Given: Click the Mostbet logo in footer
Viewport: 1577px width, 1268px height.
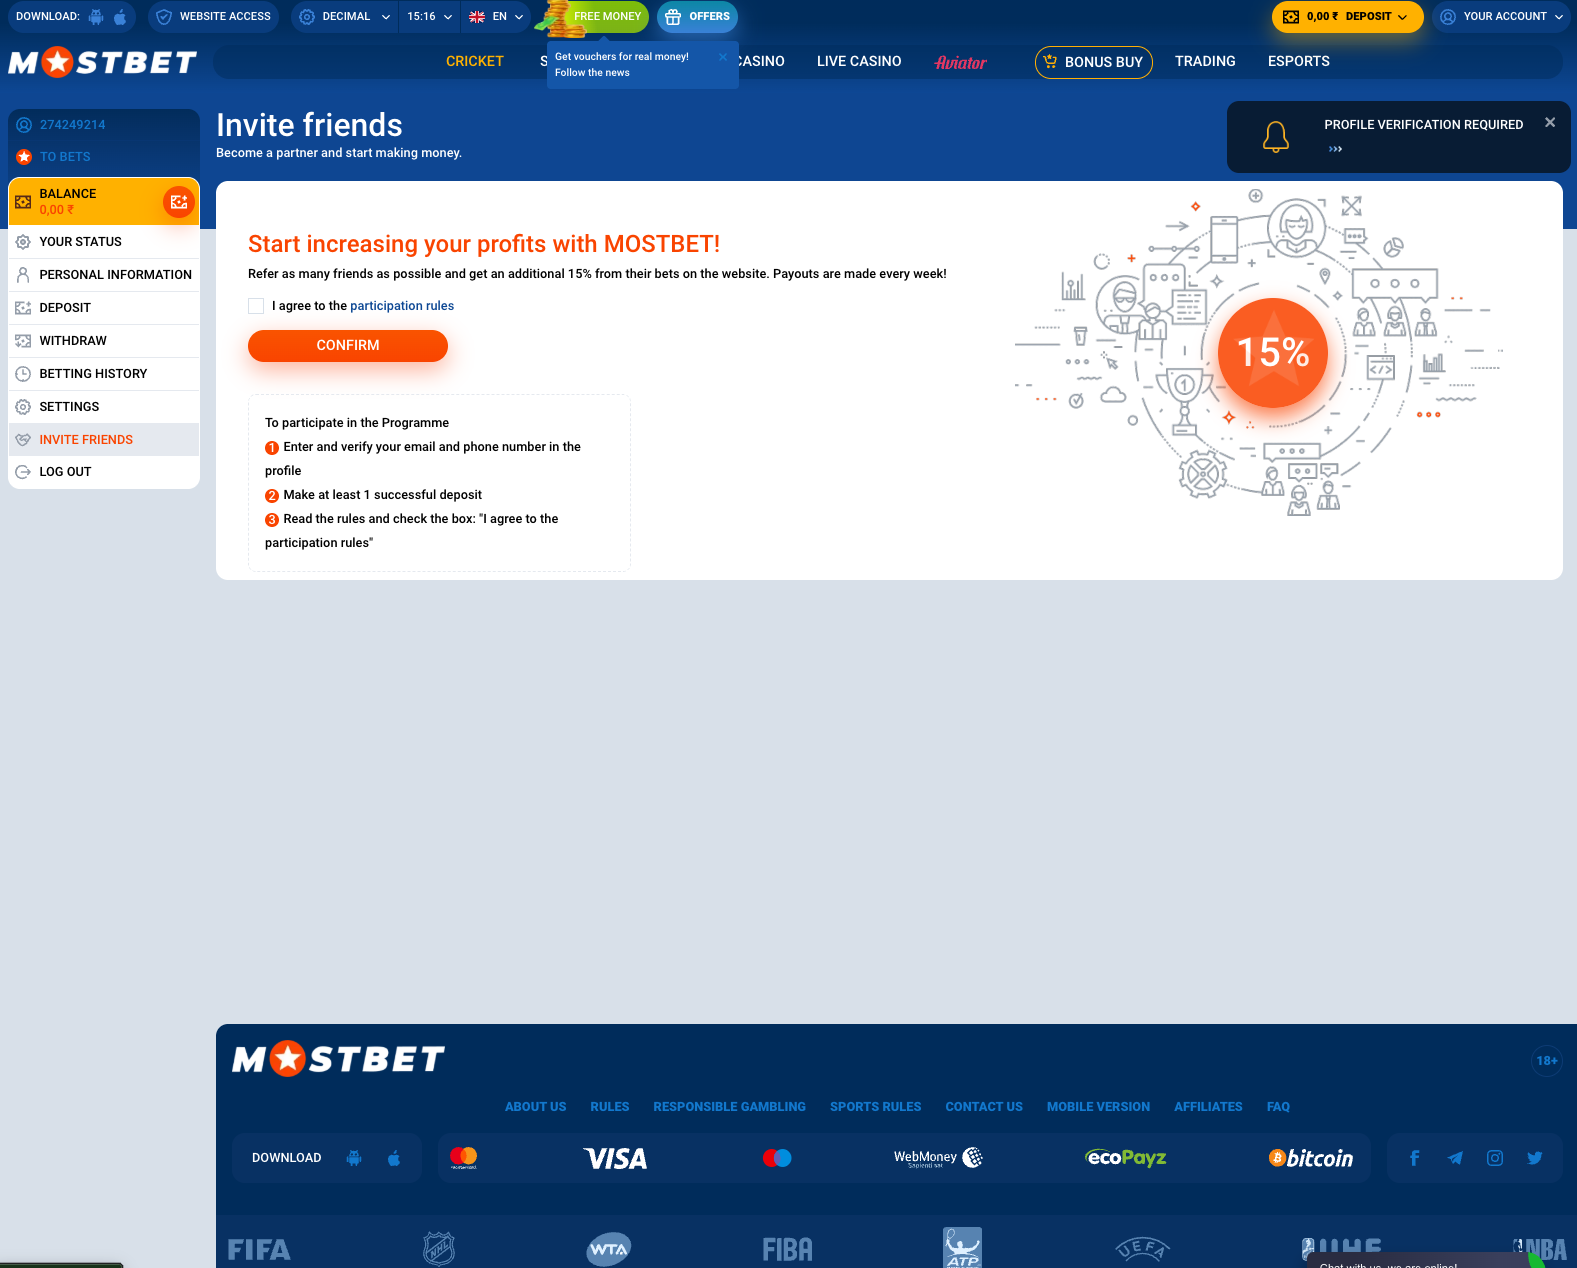Looking at the screenshot, I should tap(338, 1059).
